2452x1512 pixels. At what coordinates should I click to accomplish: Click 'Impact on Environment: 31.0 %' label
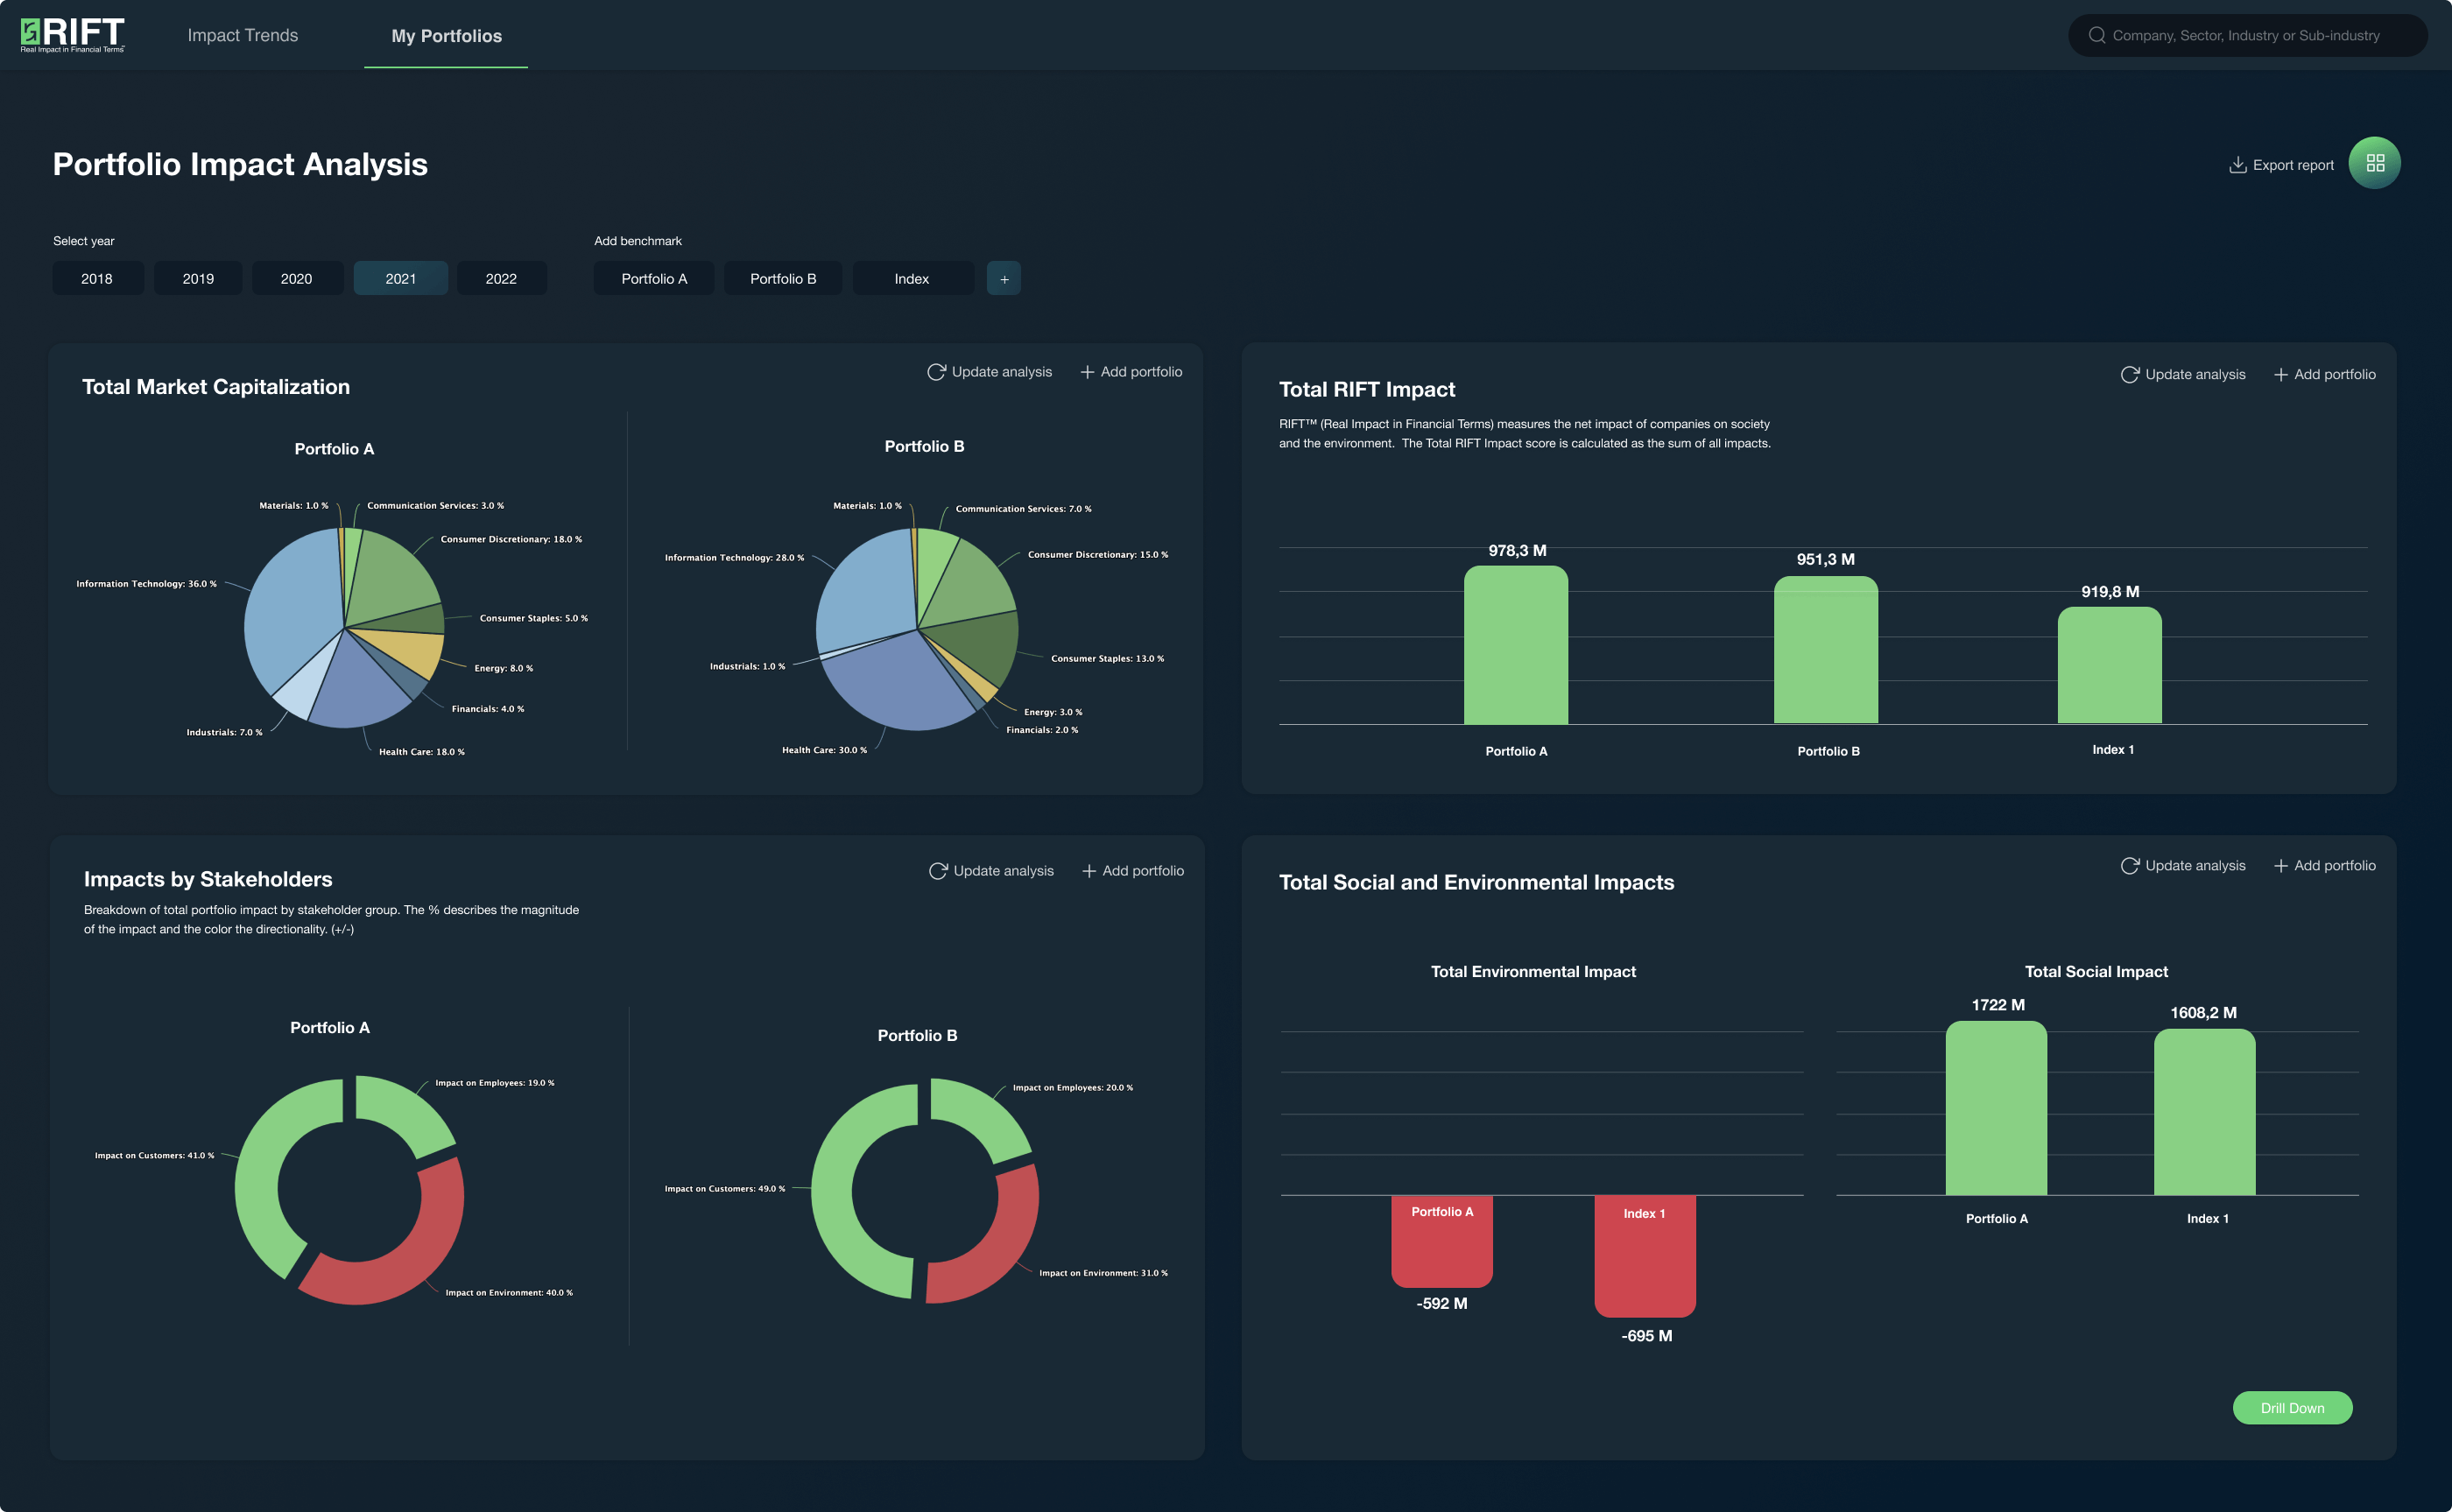click(x=1103, y=1273)
